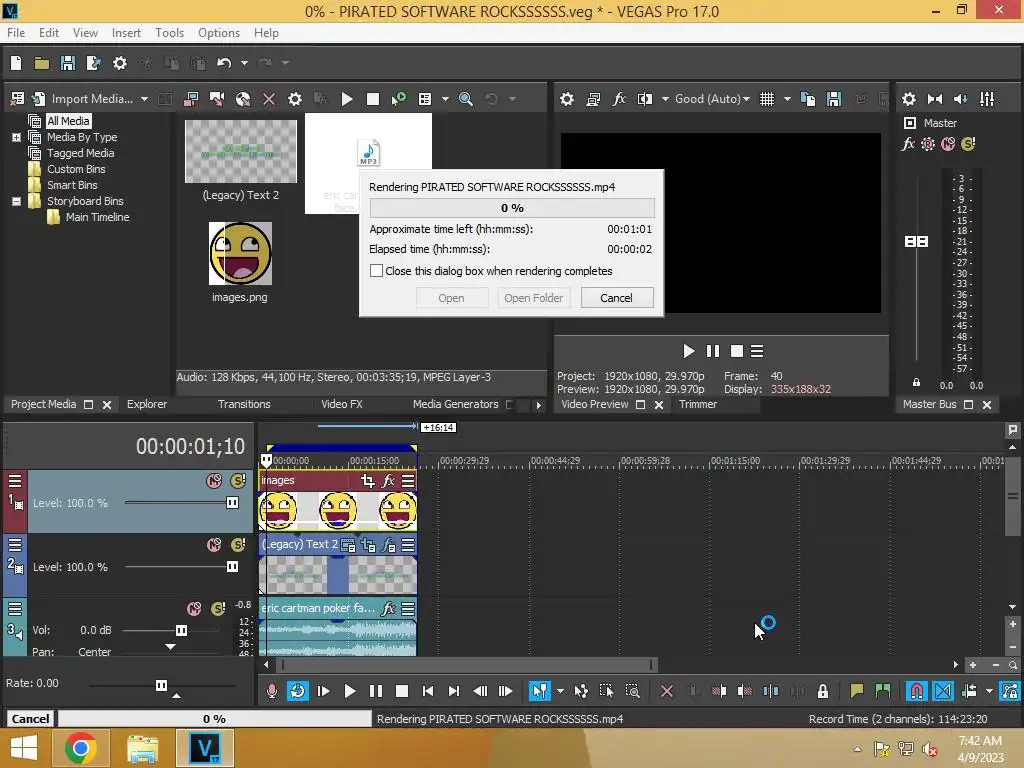Click the New project icon
The image size is (1024, 768).
point(16,63)
